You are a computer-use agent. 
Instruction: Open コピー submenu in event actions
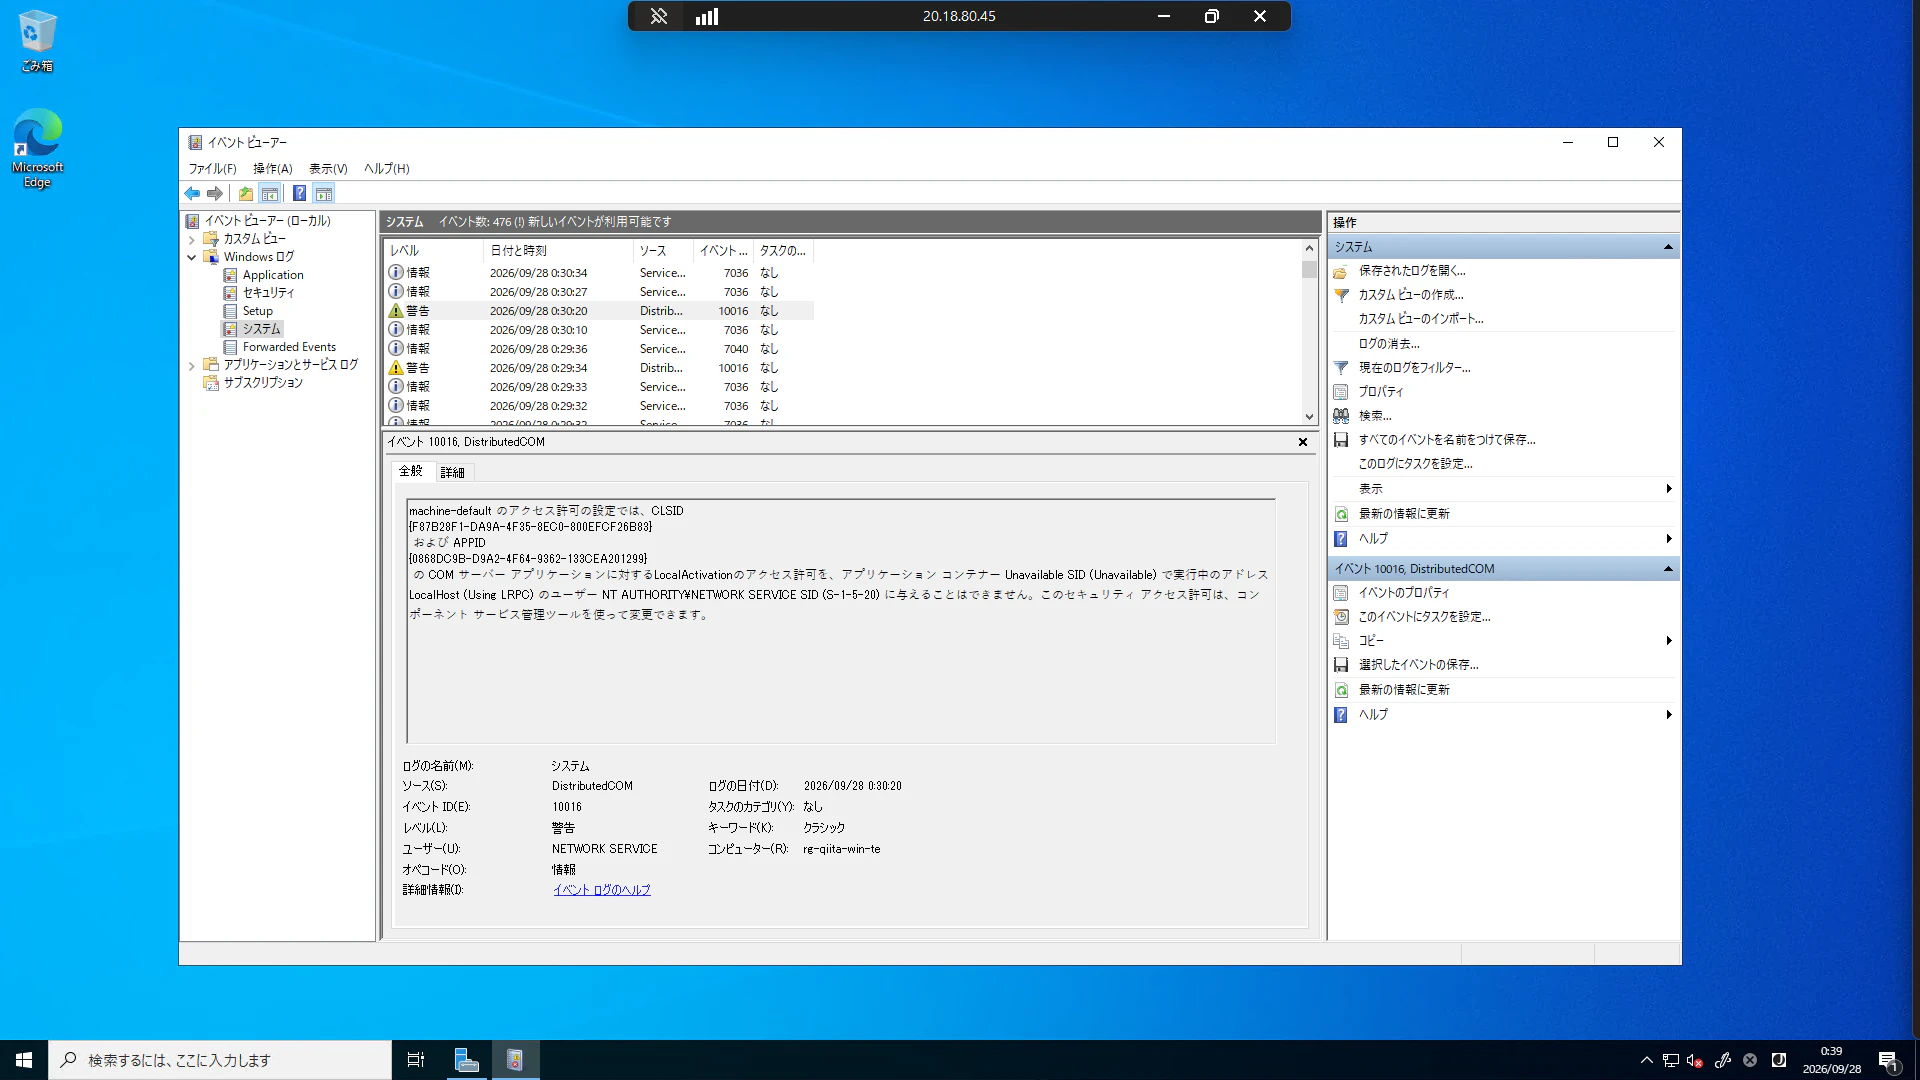[1668, 641]
